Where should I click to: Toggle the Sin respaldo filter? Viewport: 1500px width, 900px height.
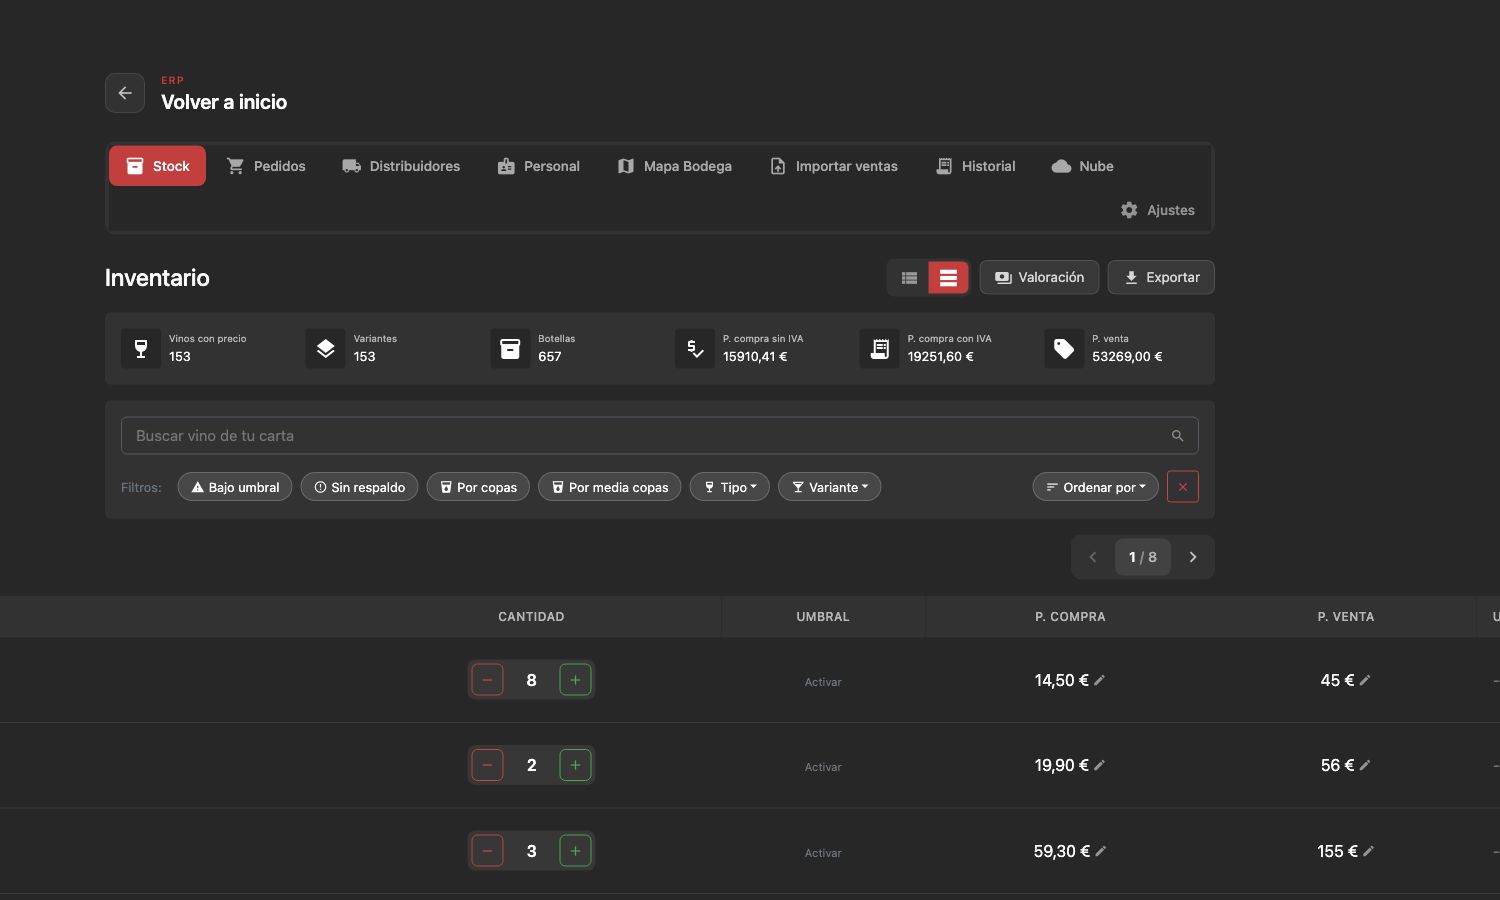(x=359, y=487)
